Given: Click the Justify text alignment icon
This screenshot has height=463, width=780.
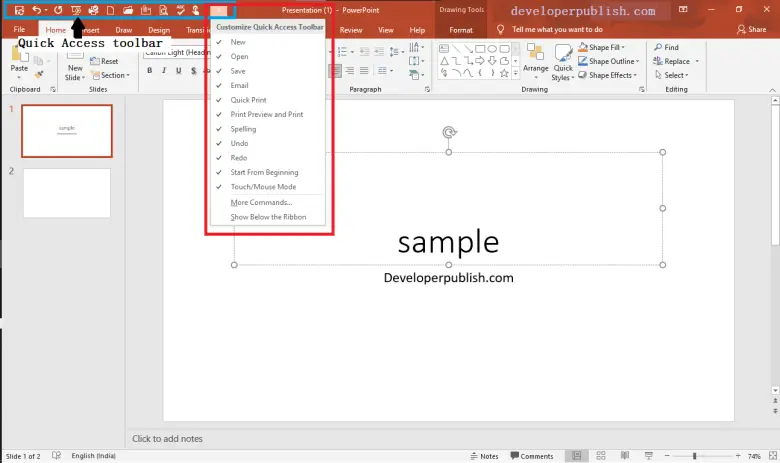Looking at the screenshot, I should click(364, 71).
